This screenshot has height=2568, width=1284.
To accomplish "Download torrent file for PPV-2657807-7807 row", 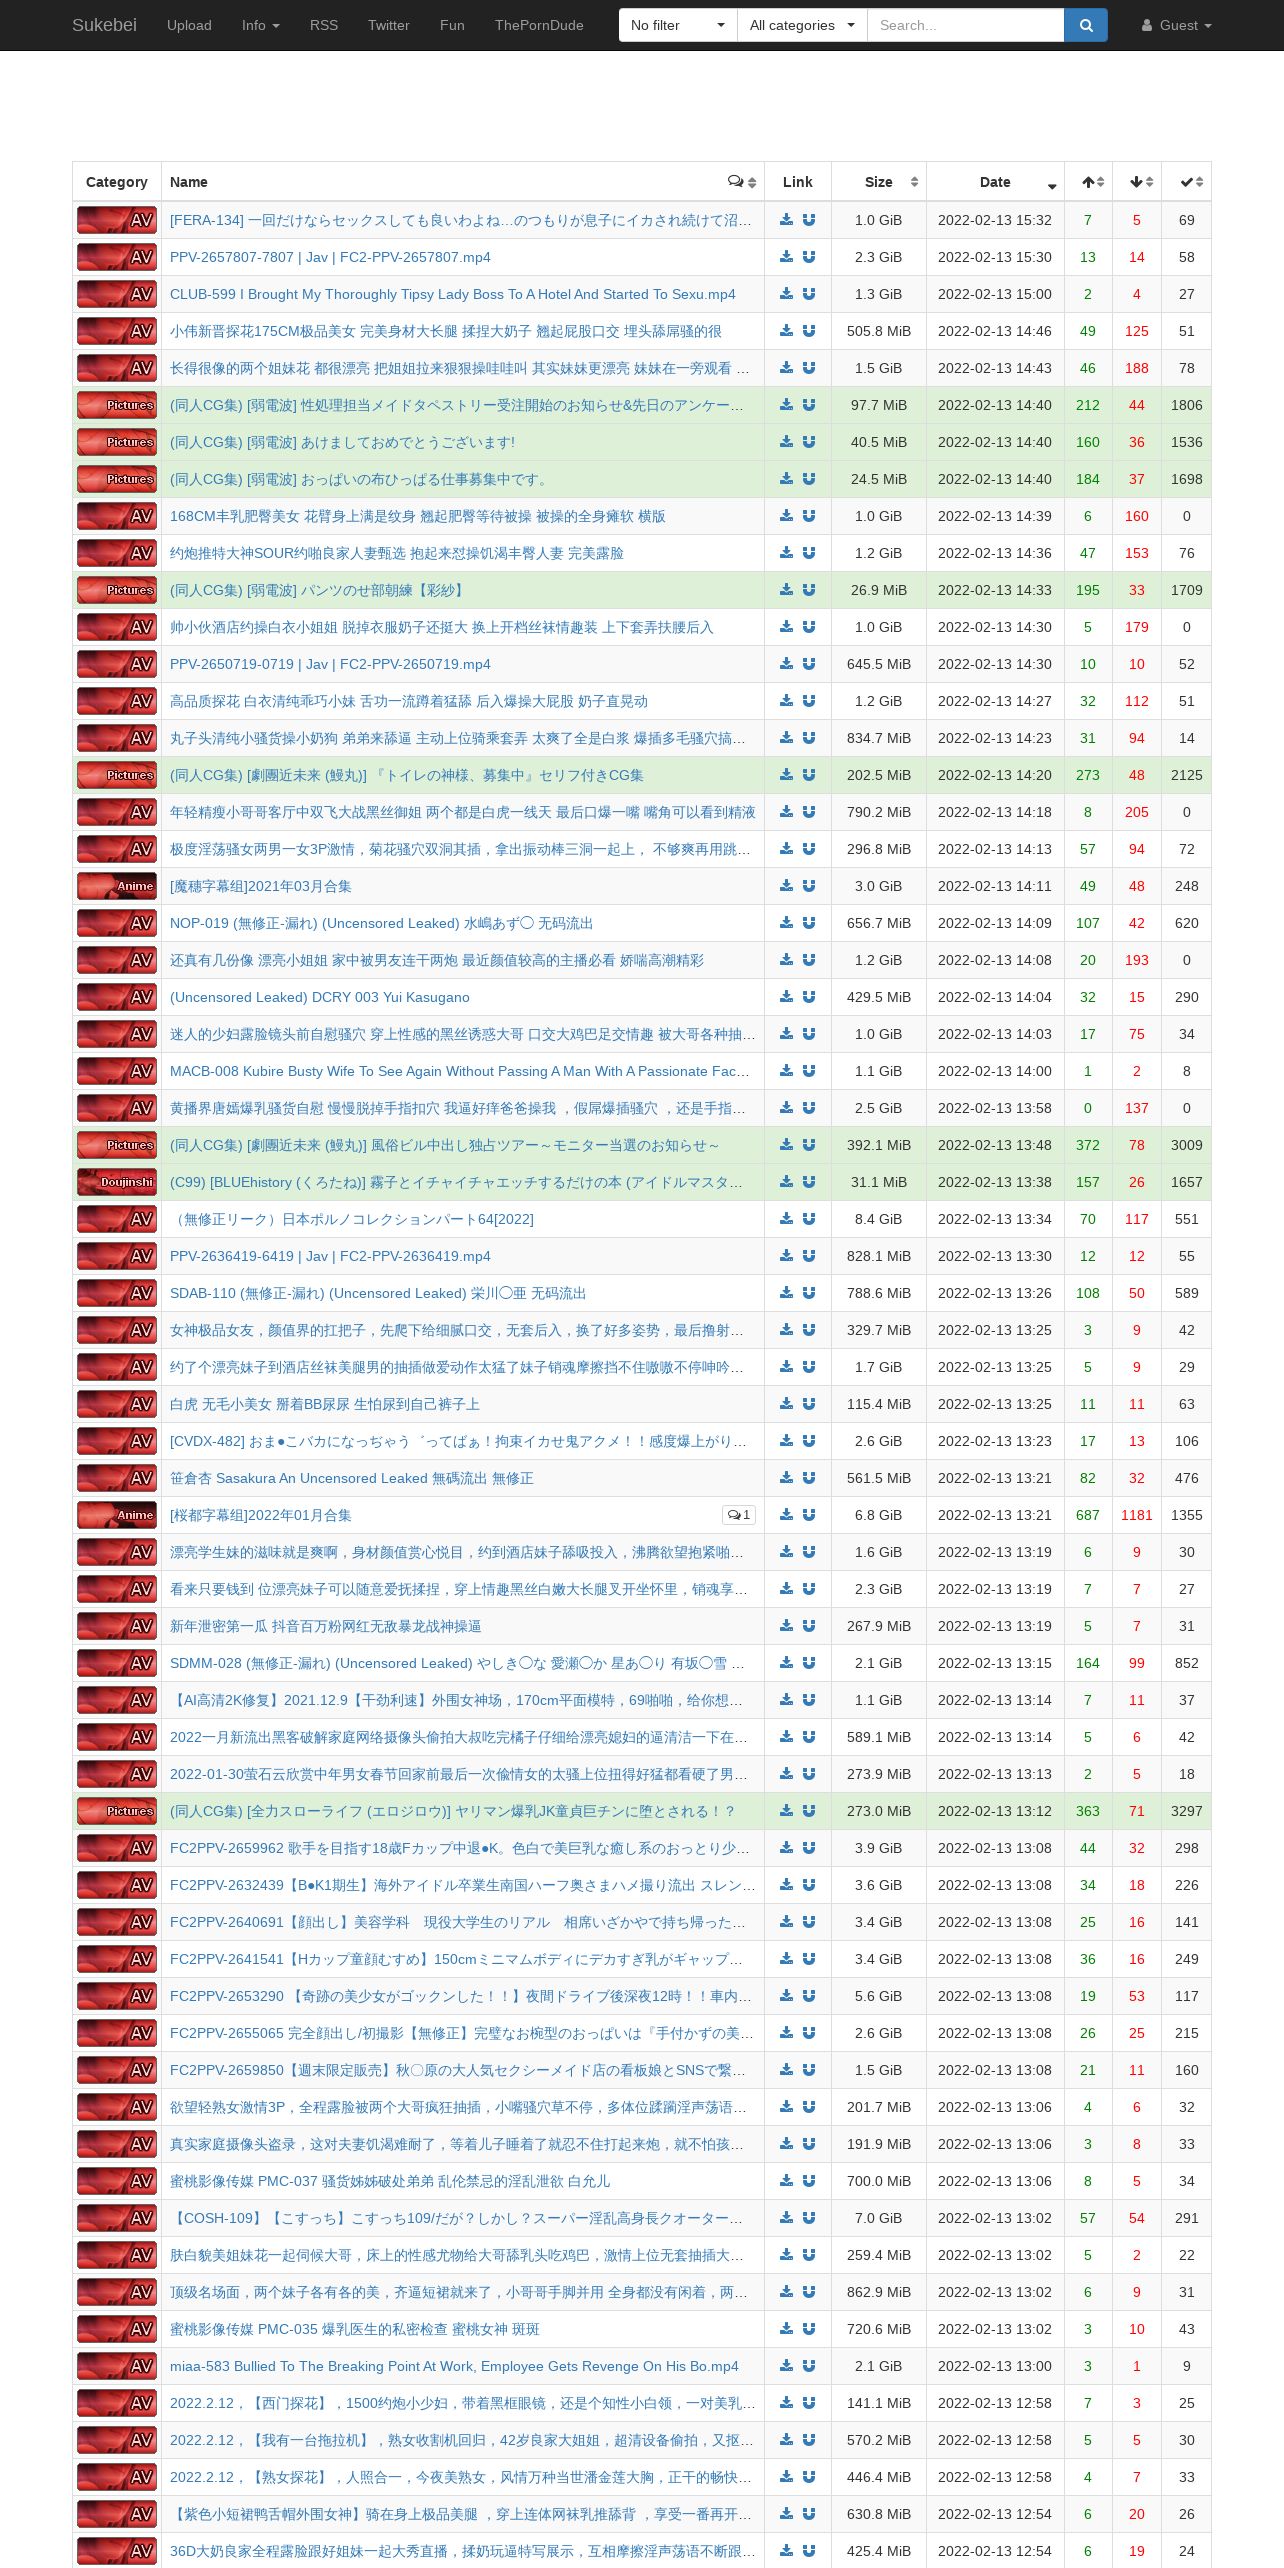I will [x=787, y=257].
